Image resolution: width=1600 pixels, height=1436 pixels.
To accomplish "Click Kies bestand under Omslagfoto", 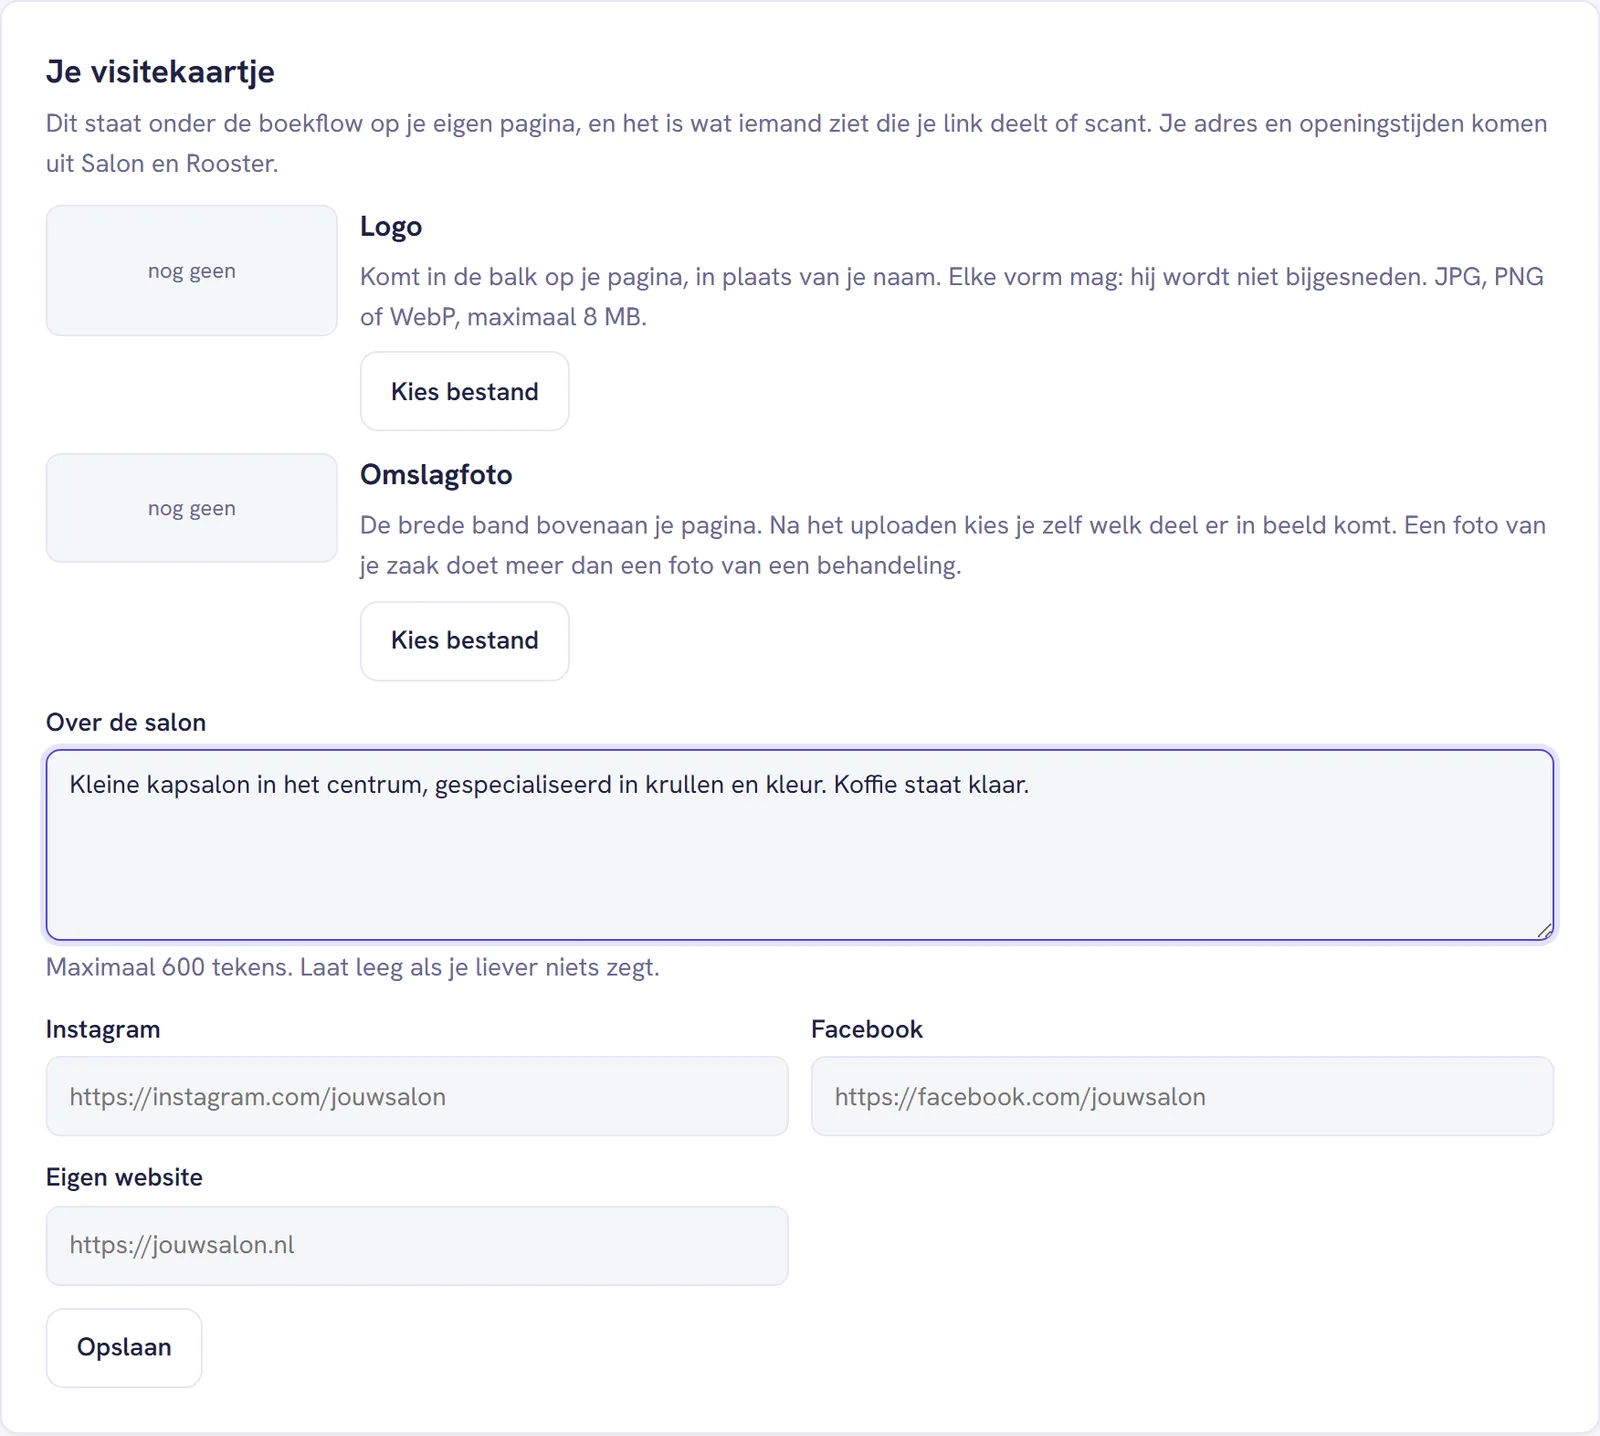I will click(x=464, y=641).
